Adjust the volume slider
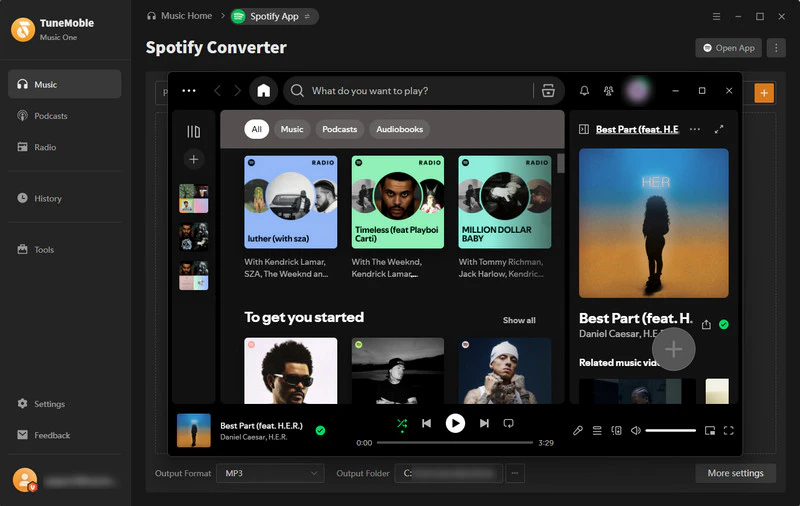This screenshot has height=506, width=800. [x=670, y=431]
